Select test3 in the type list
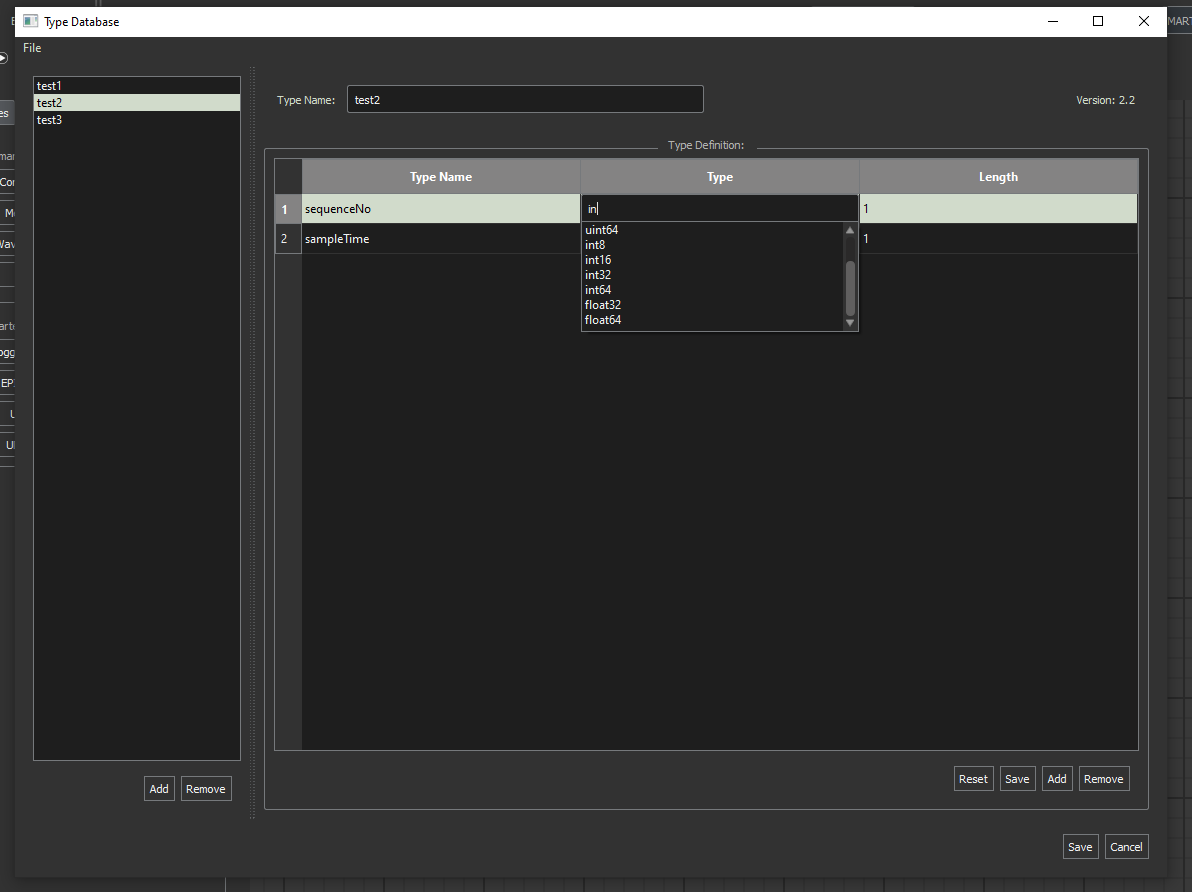This screenshot has width=1192, height=892. 50,120
